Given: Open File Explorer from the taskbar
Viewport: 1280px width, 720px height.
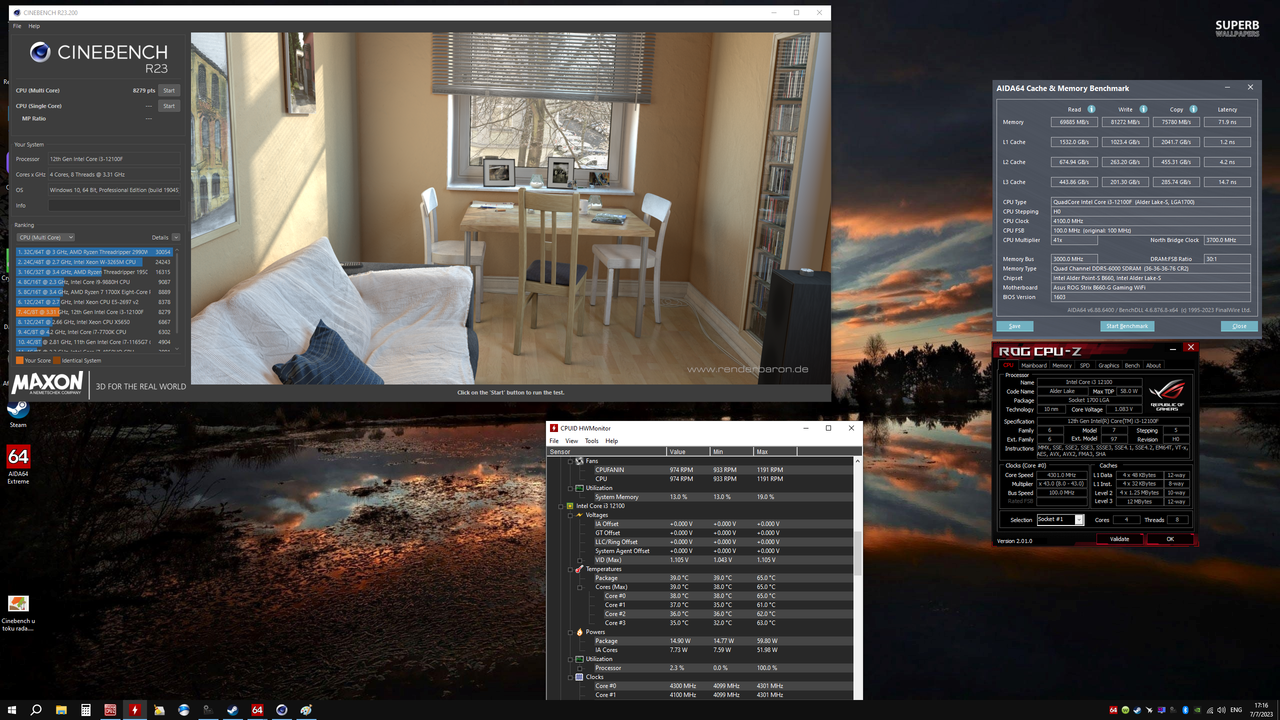Looking at the screenshot, I should [61, 710].
